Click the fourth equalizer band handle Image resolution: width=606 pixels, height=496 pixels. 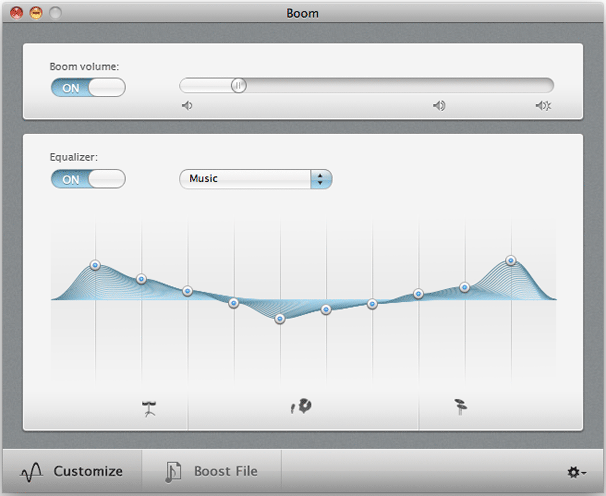[x=233, y=303]
